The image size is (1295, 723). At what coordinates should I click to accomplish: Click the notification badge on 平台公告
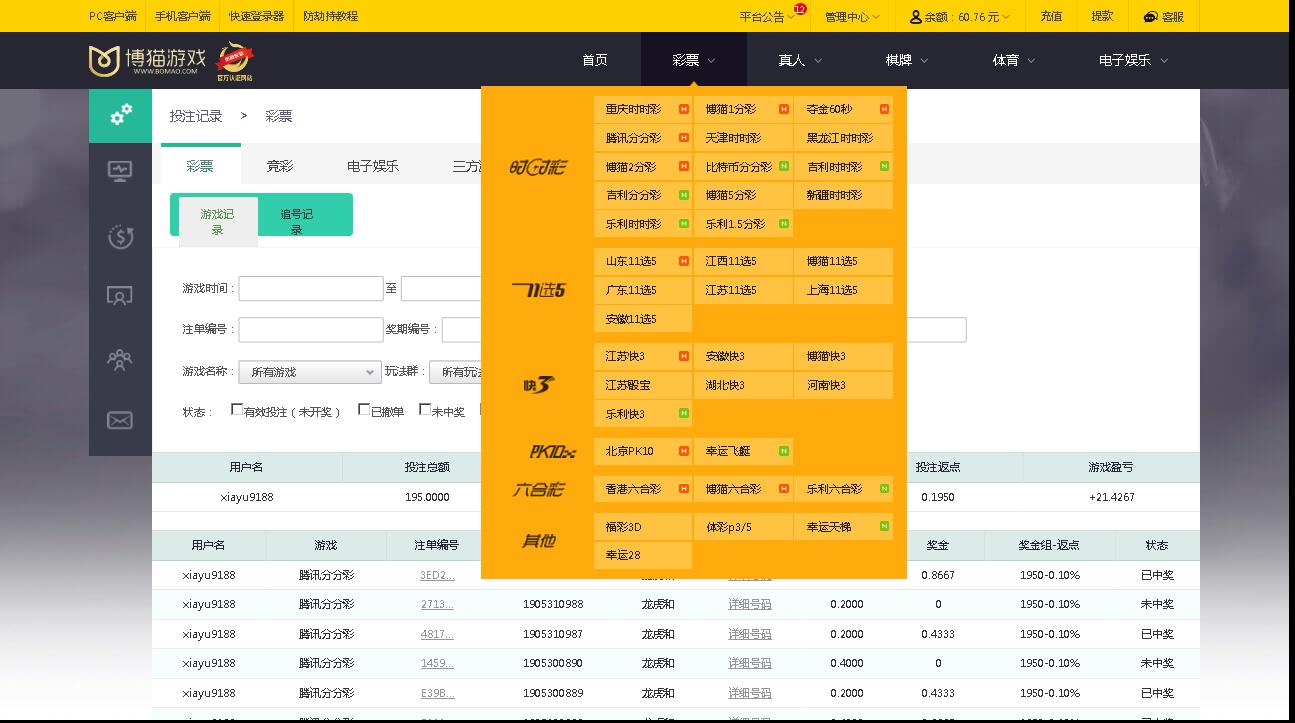[799, 9]
